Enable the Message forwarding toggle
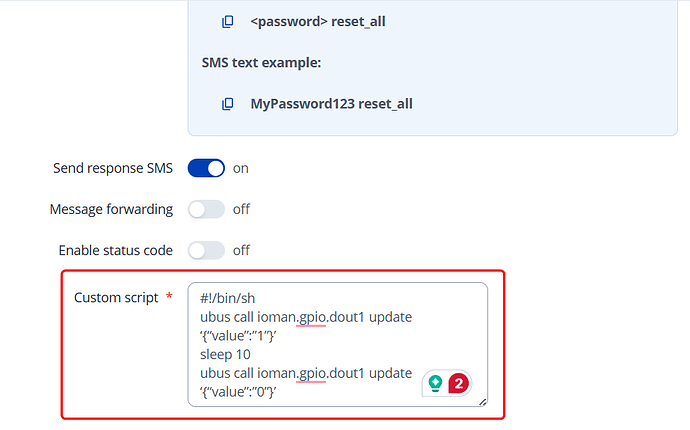The height and width of the screenshot is (430, 690). [206, 209]
